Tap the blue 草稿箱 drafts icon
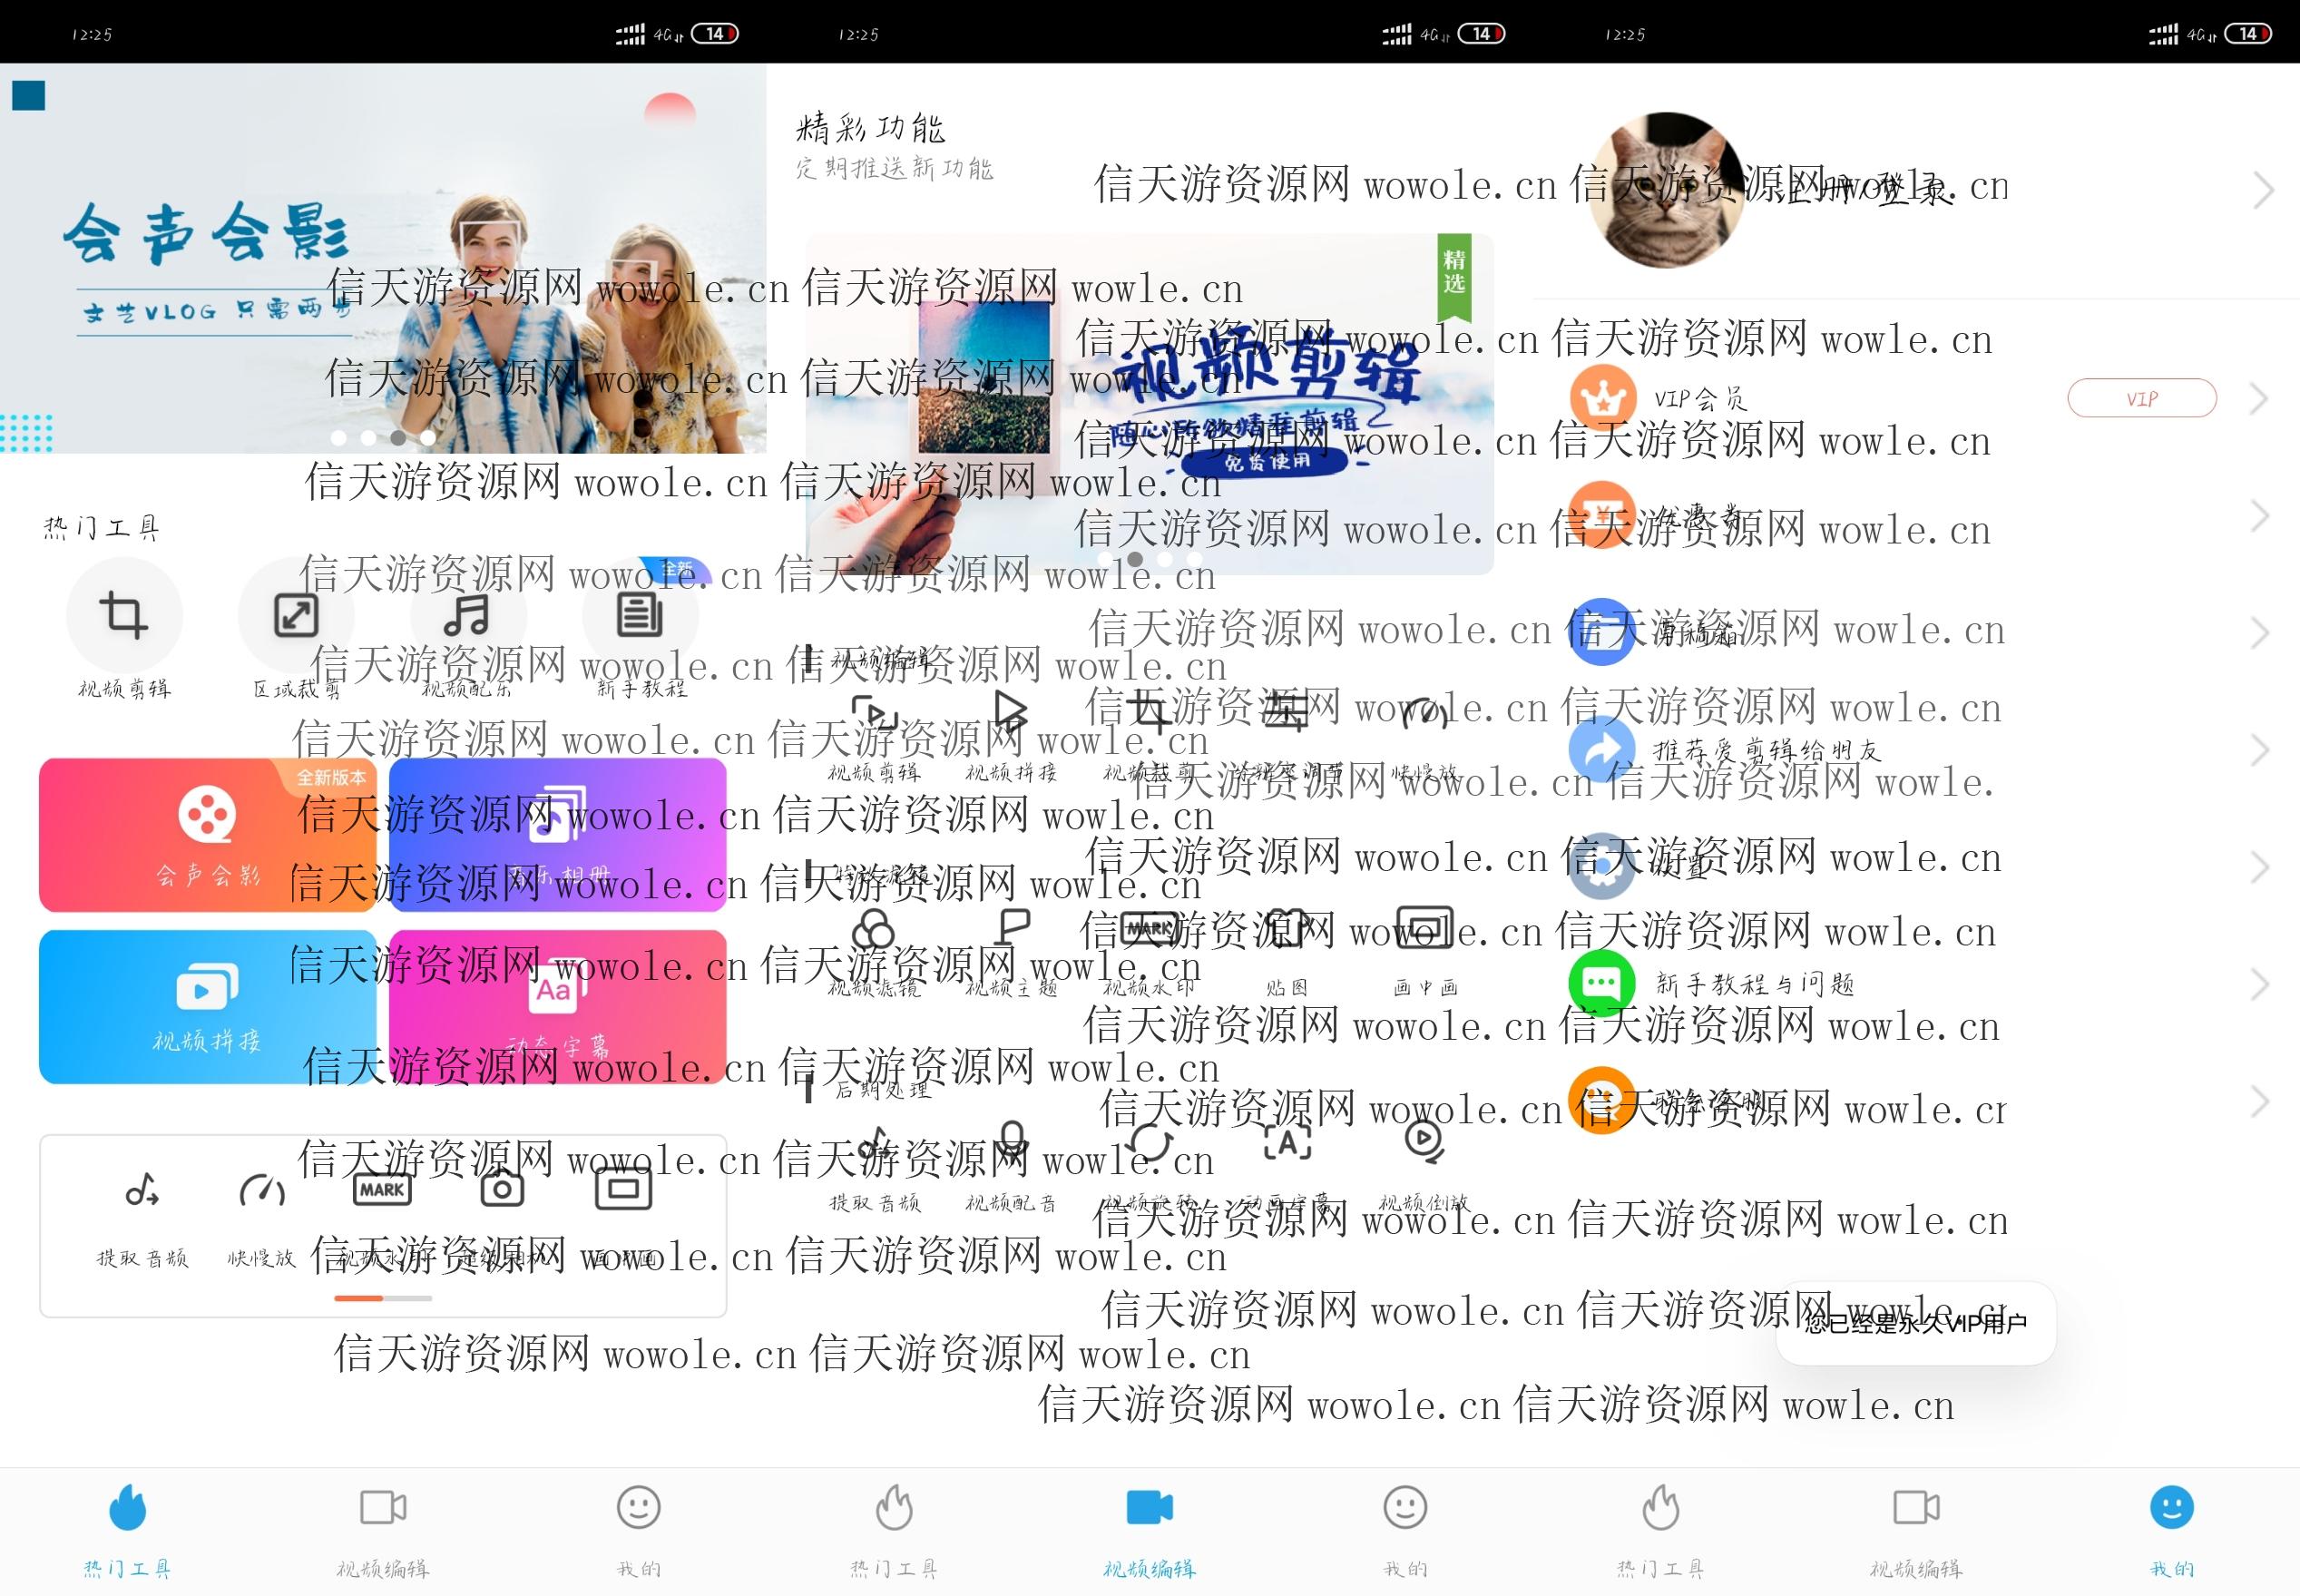 1602,632
